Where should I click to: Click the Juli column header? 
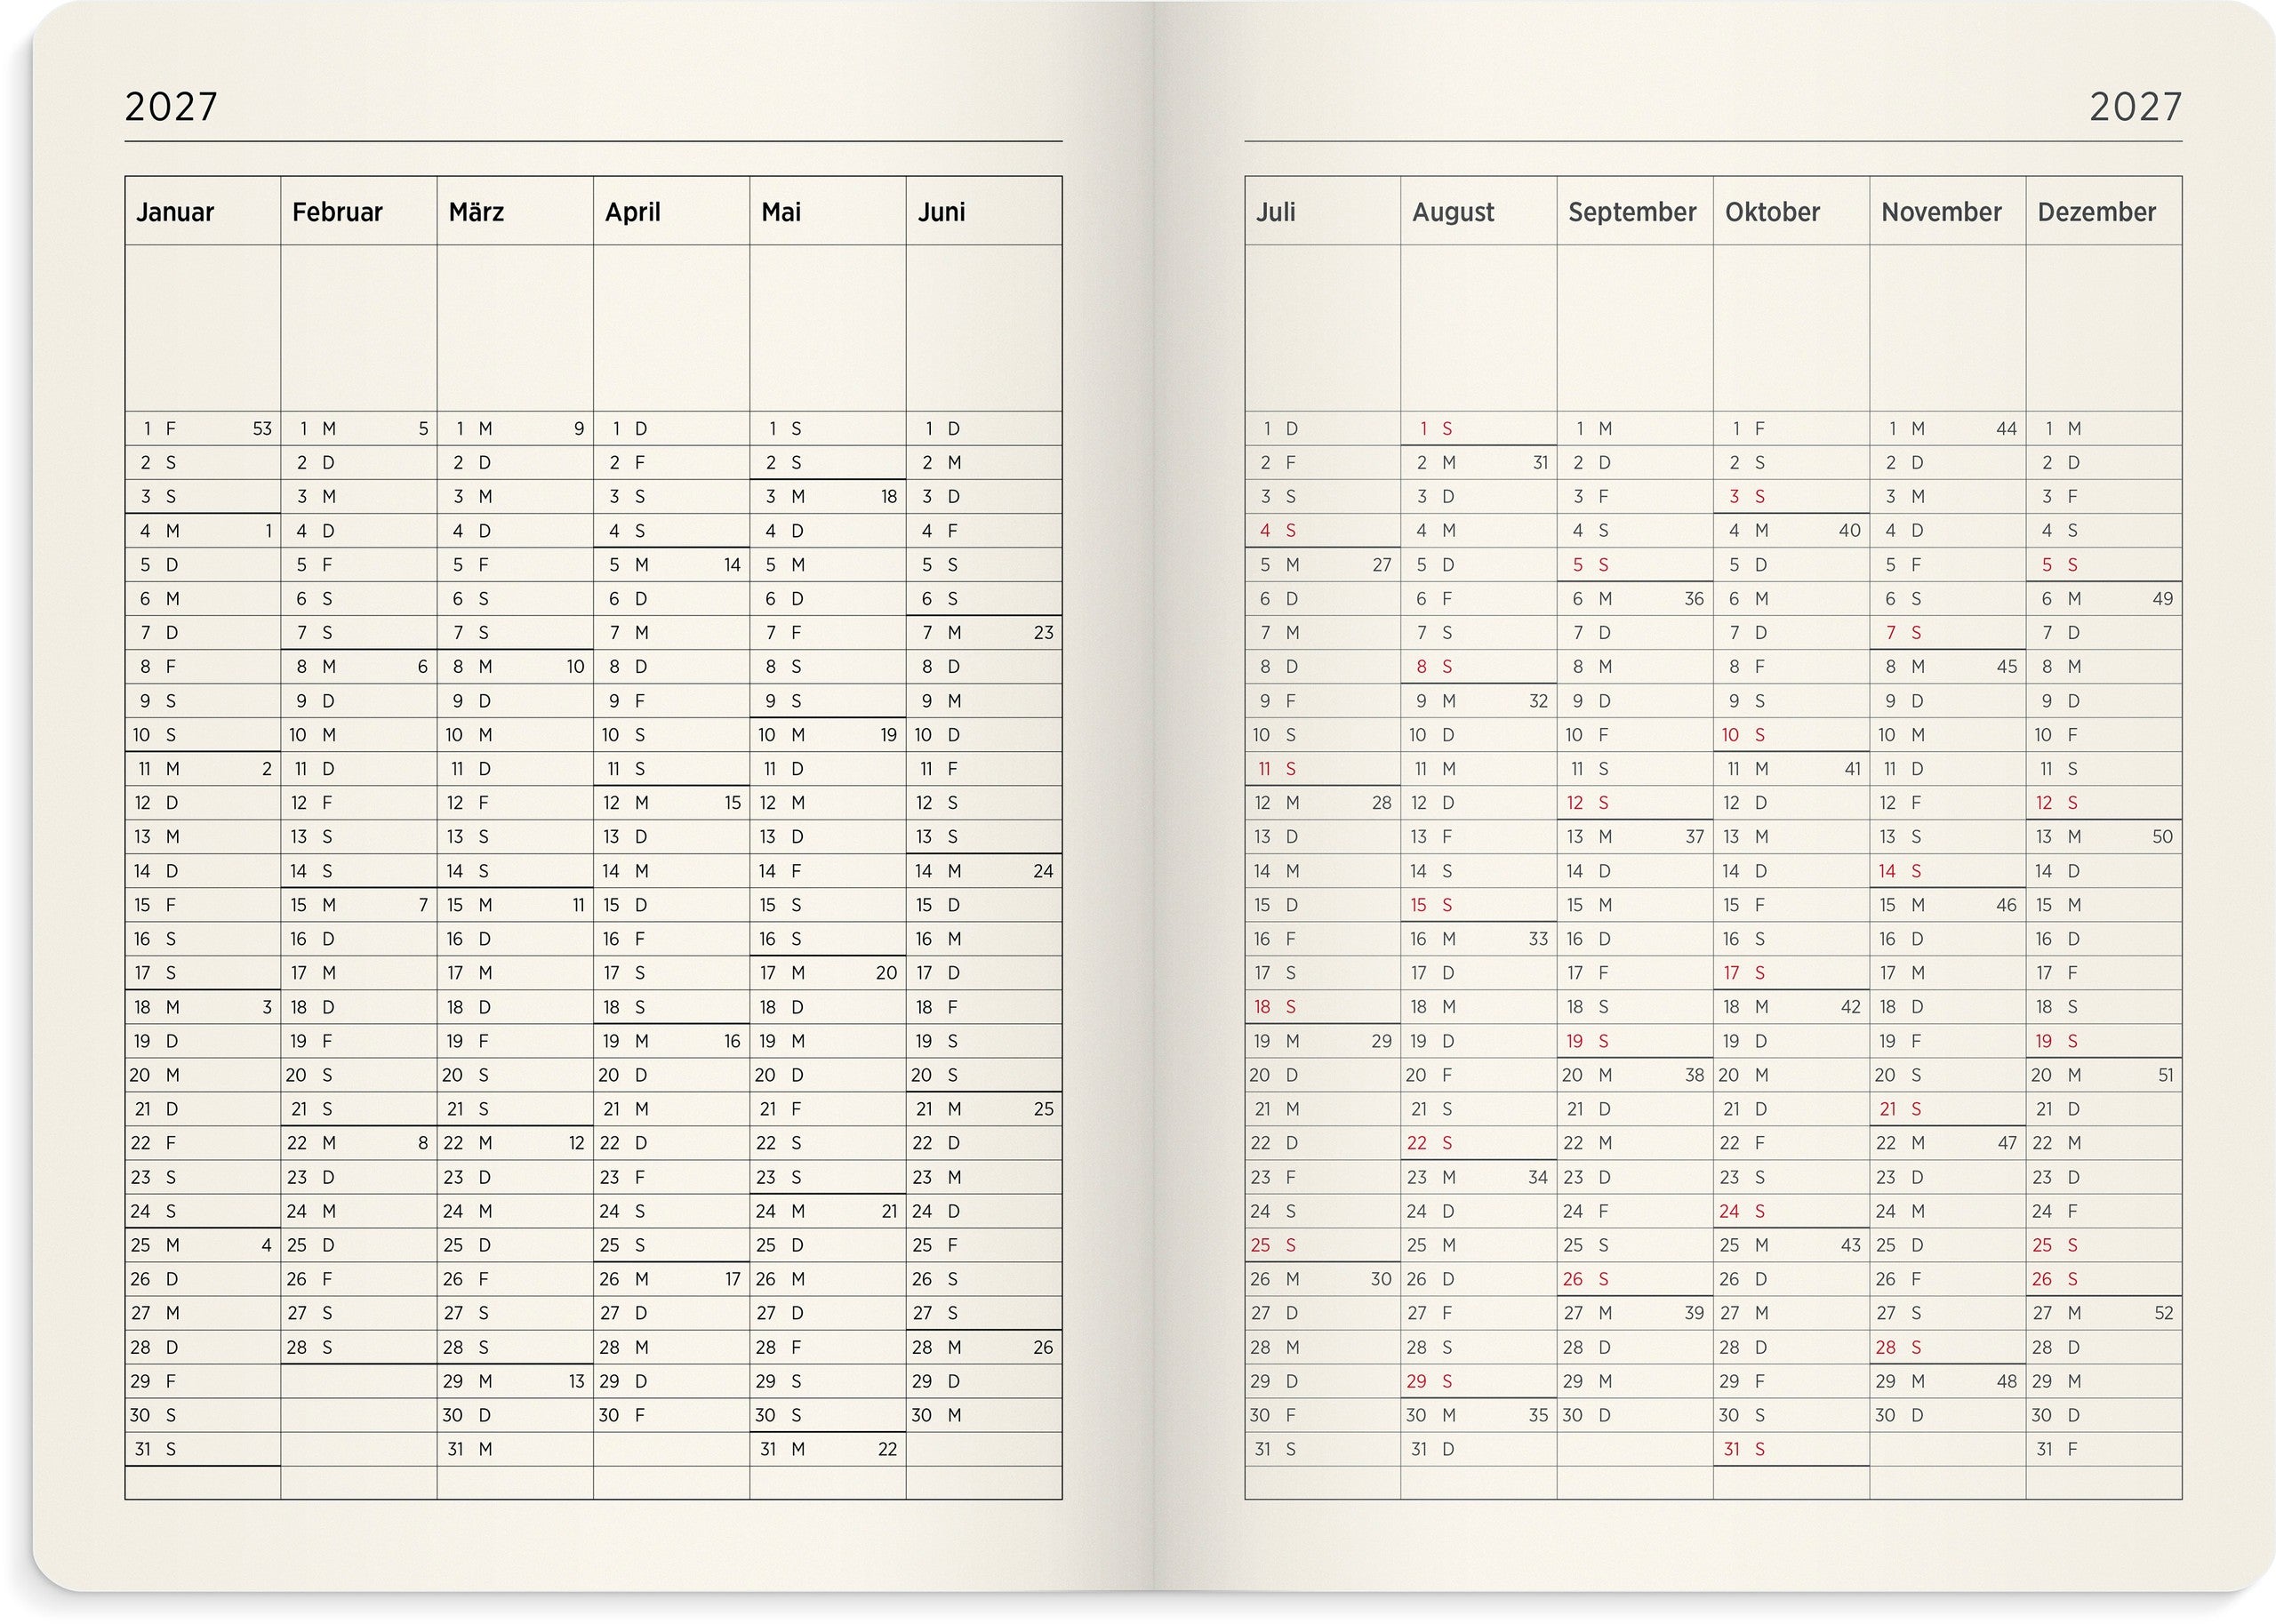point(1275,212)
